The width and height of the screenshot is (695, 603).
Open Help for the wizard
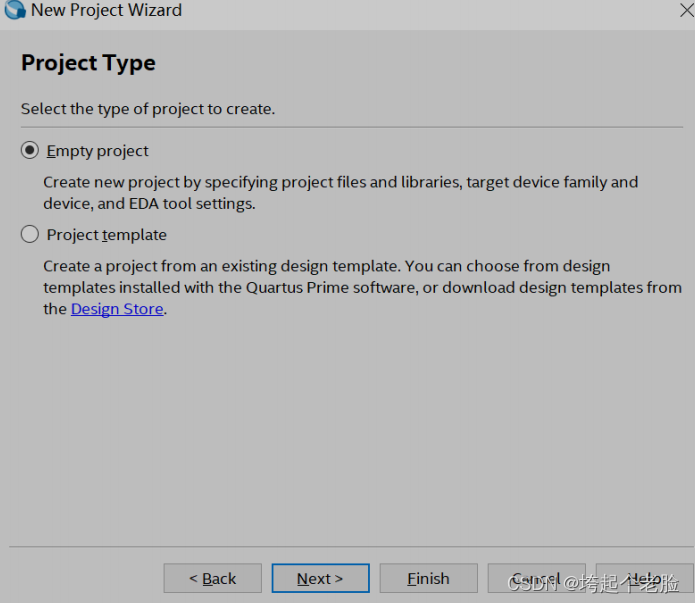point(645,578)
